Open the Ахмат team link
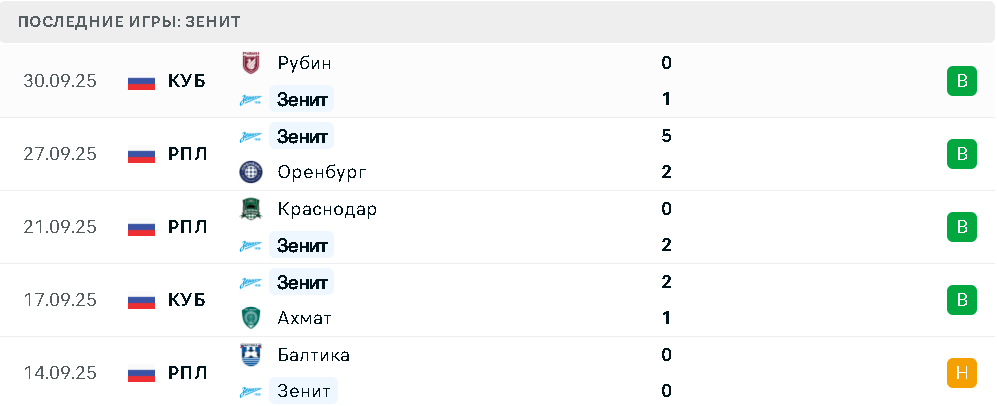The image size is (997, 406). point(304,318)
